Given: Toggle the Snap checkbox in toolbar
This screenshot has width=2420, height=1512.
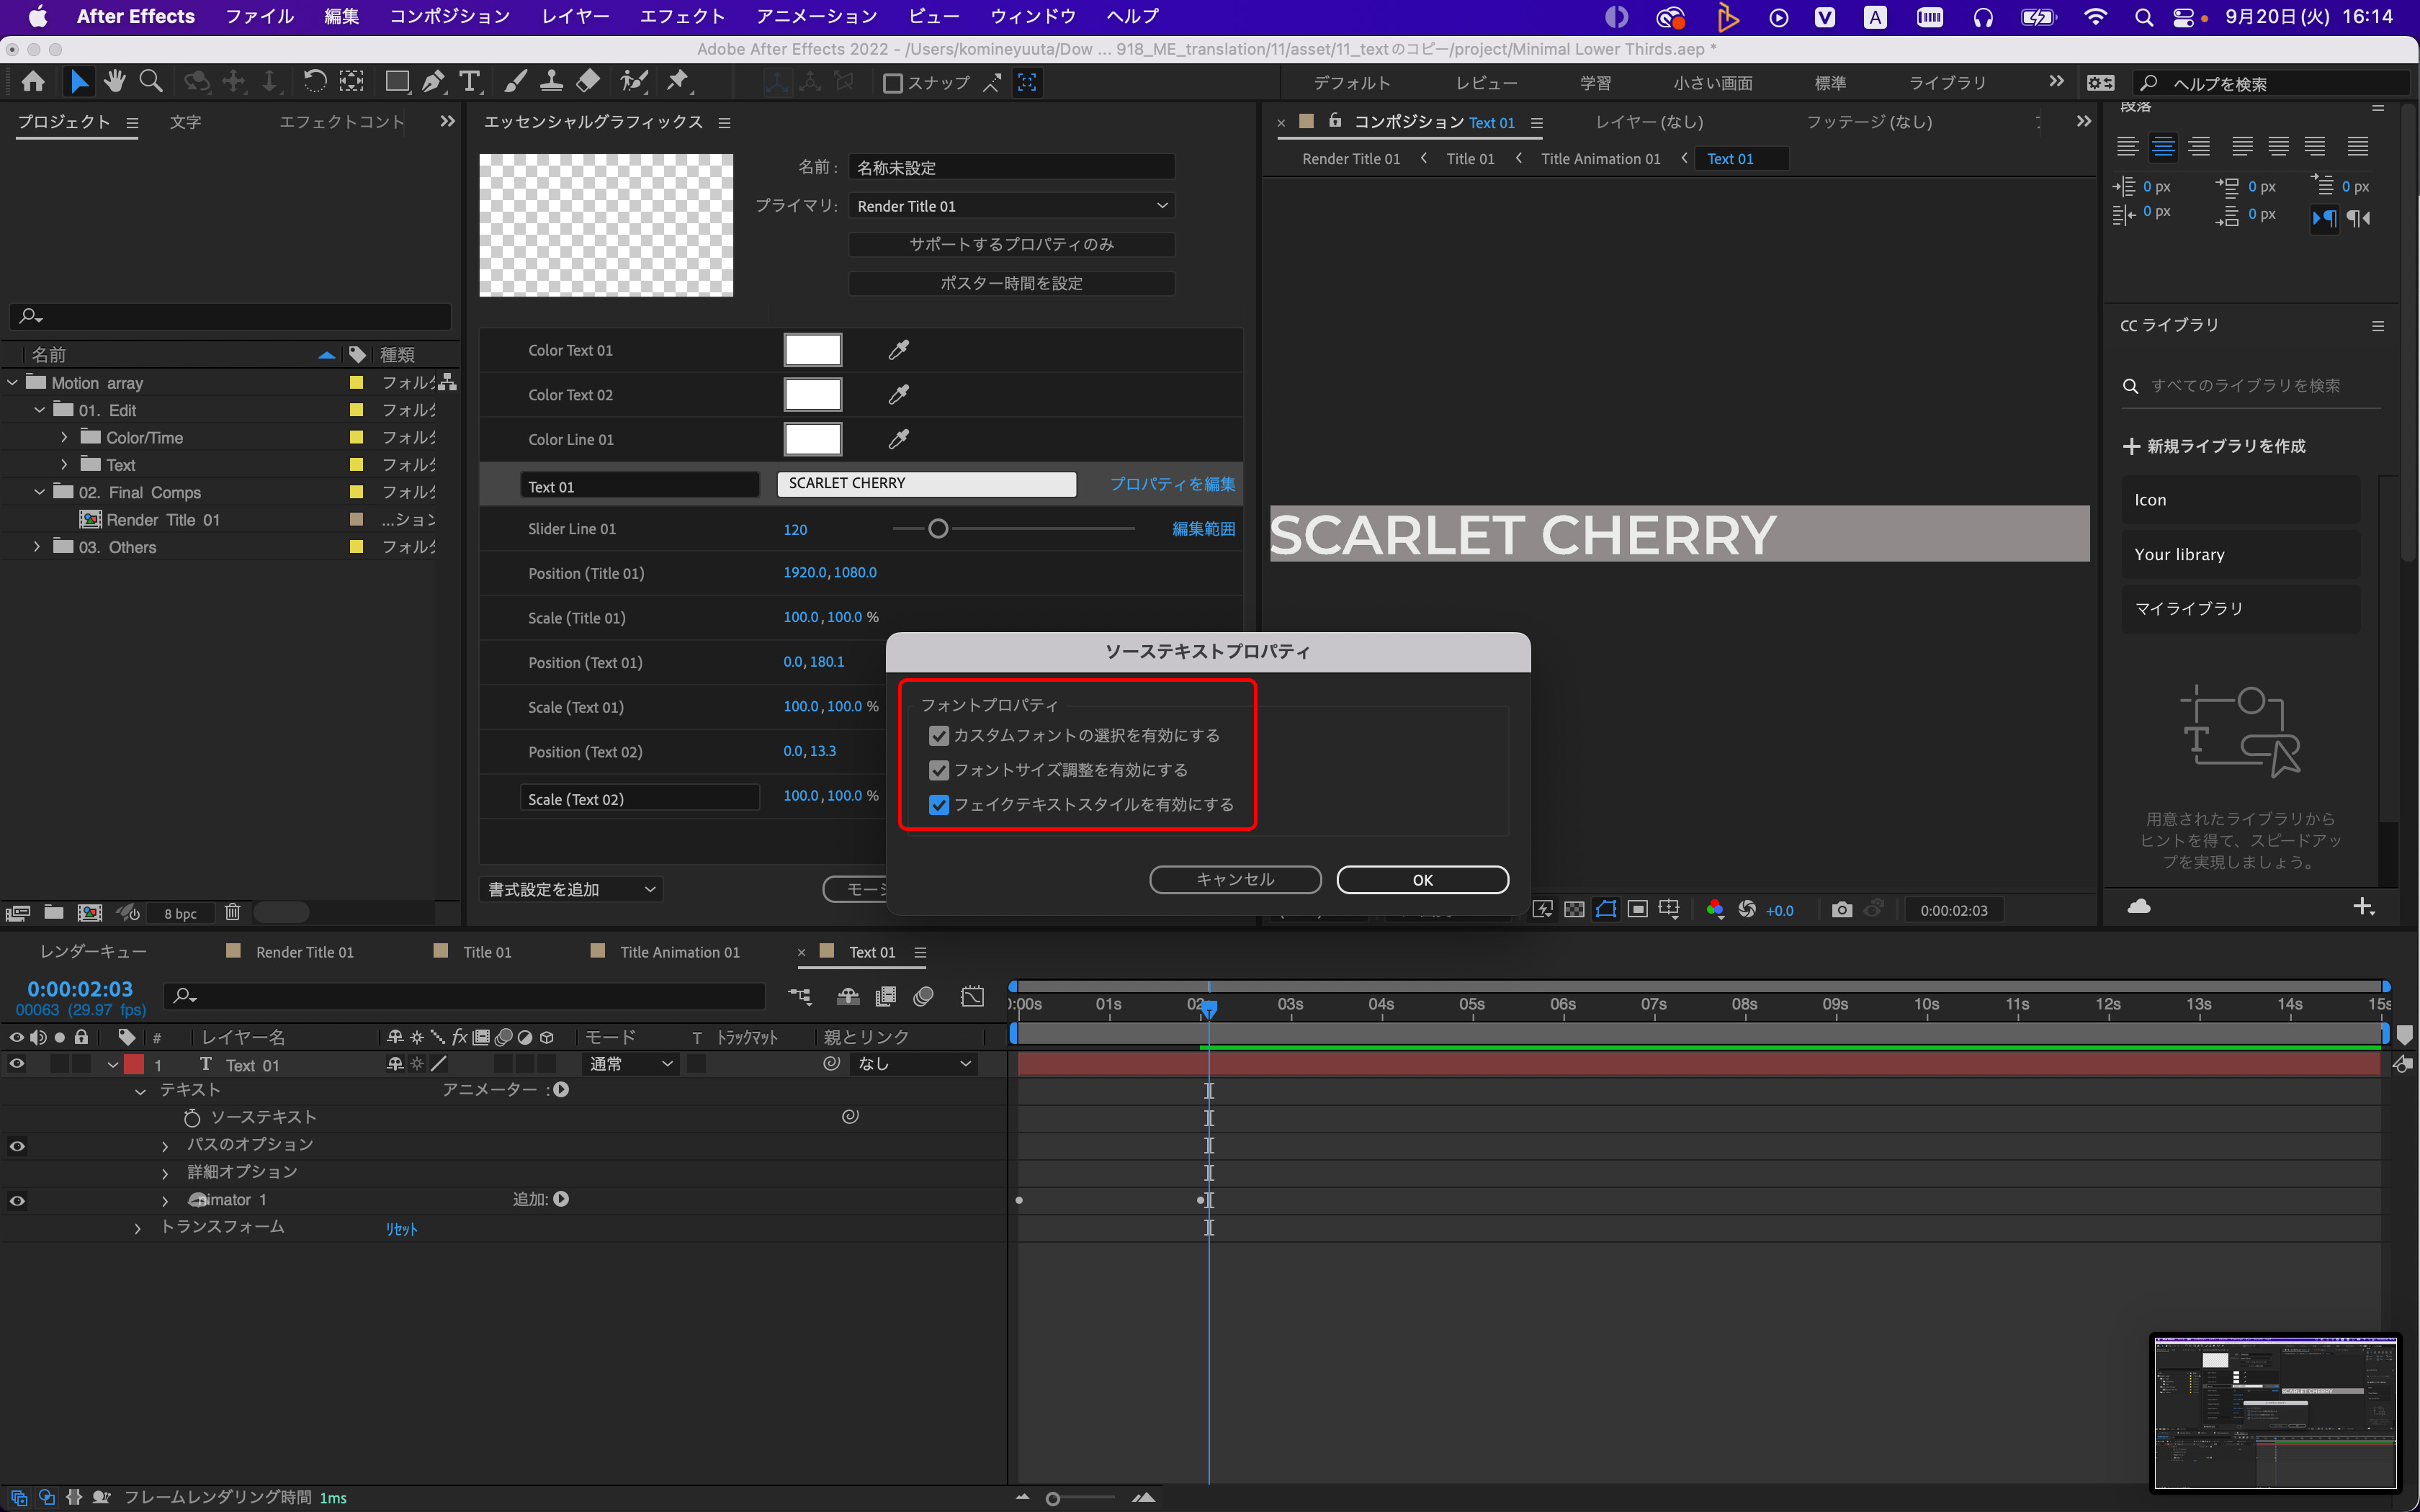Looking at the screenshot, I should (x=893, y=83).
